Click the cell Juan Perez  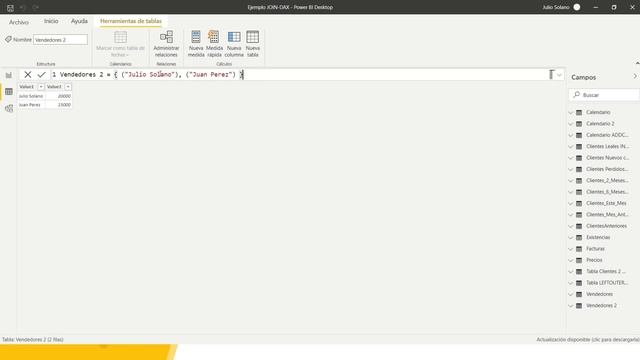[31, 105]
